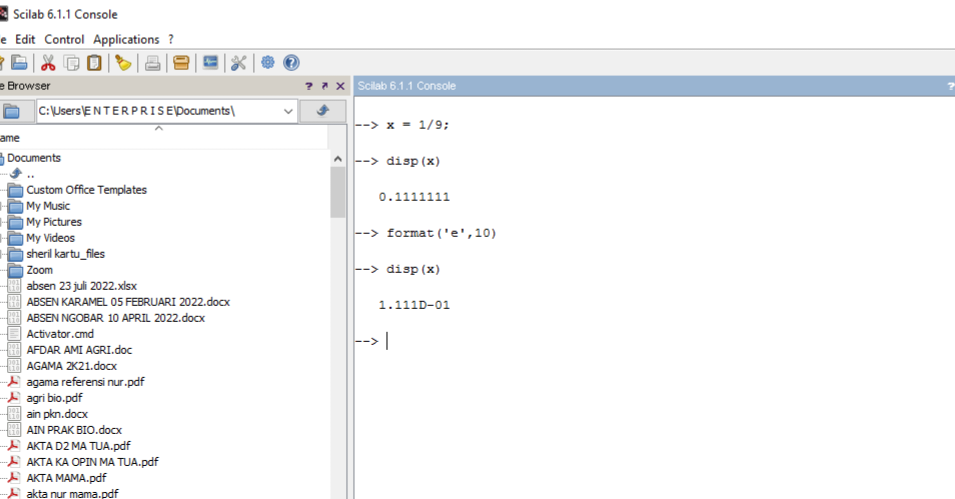Select AIN PRAK BIO.docx

click(74, 430)
